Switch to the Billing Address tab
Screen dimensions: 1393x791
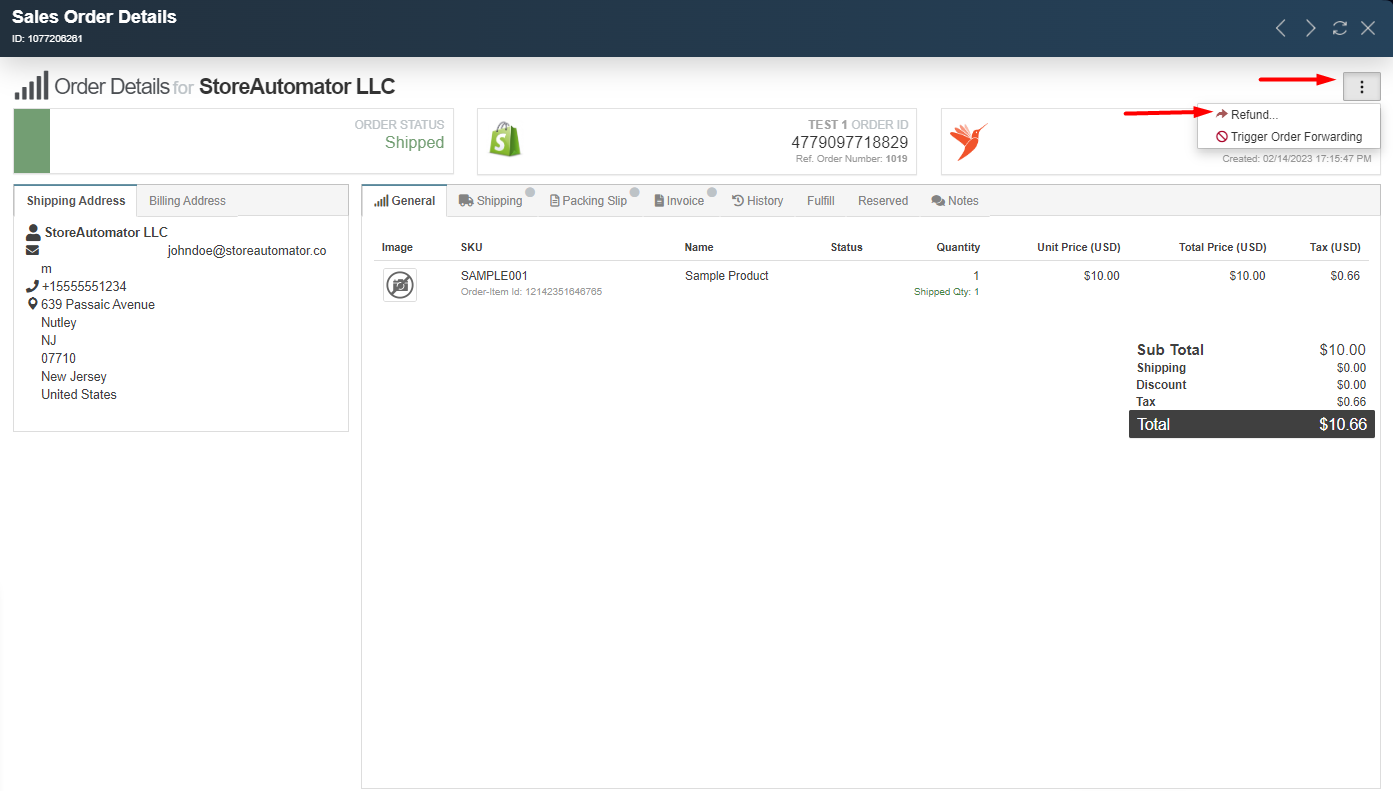click(187, 201)
